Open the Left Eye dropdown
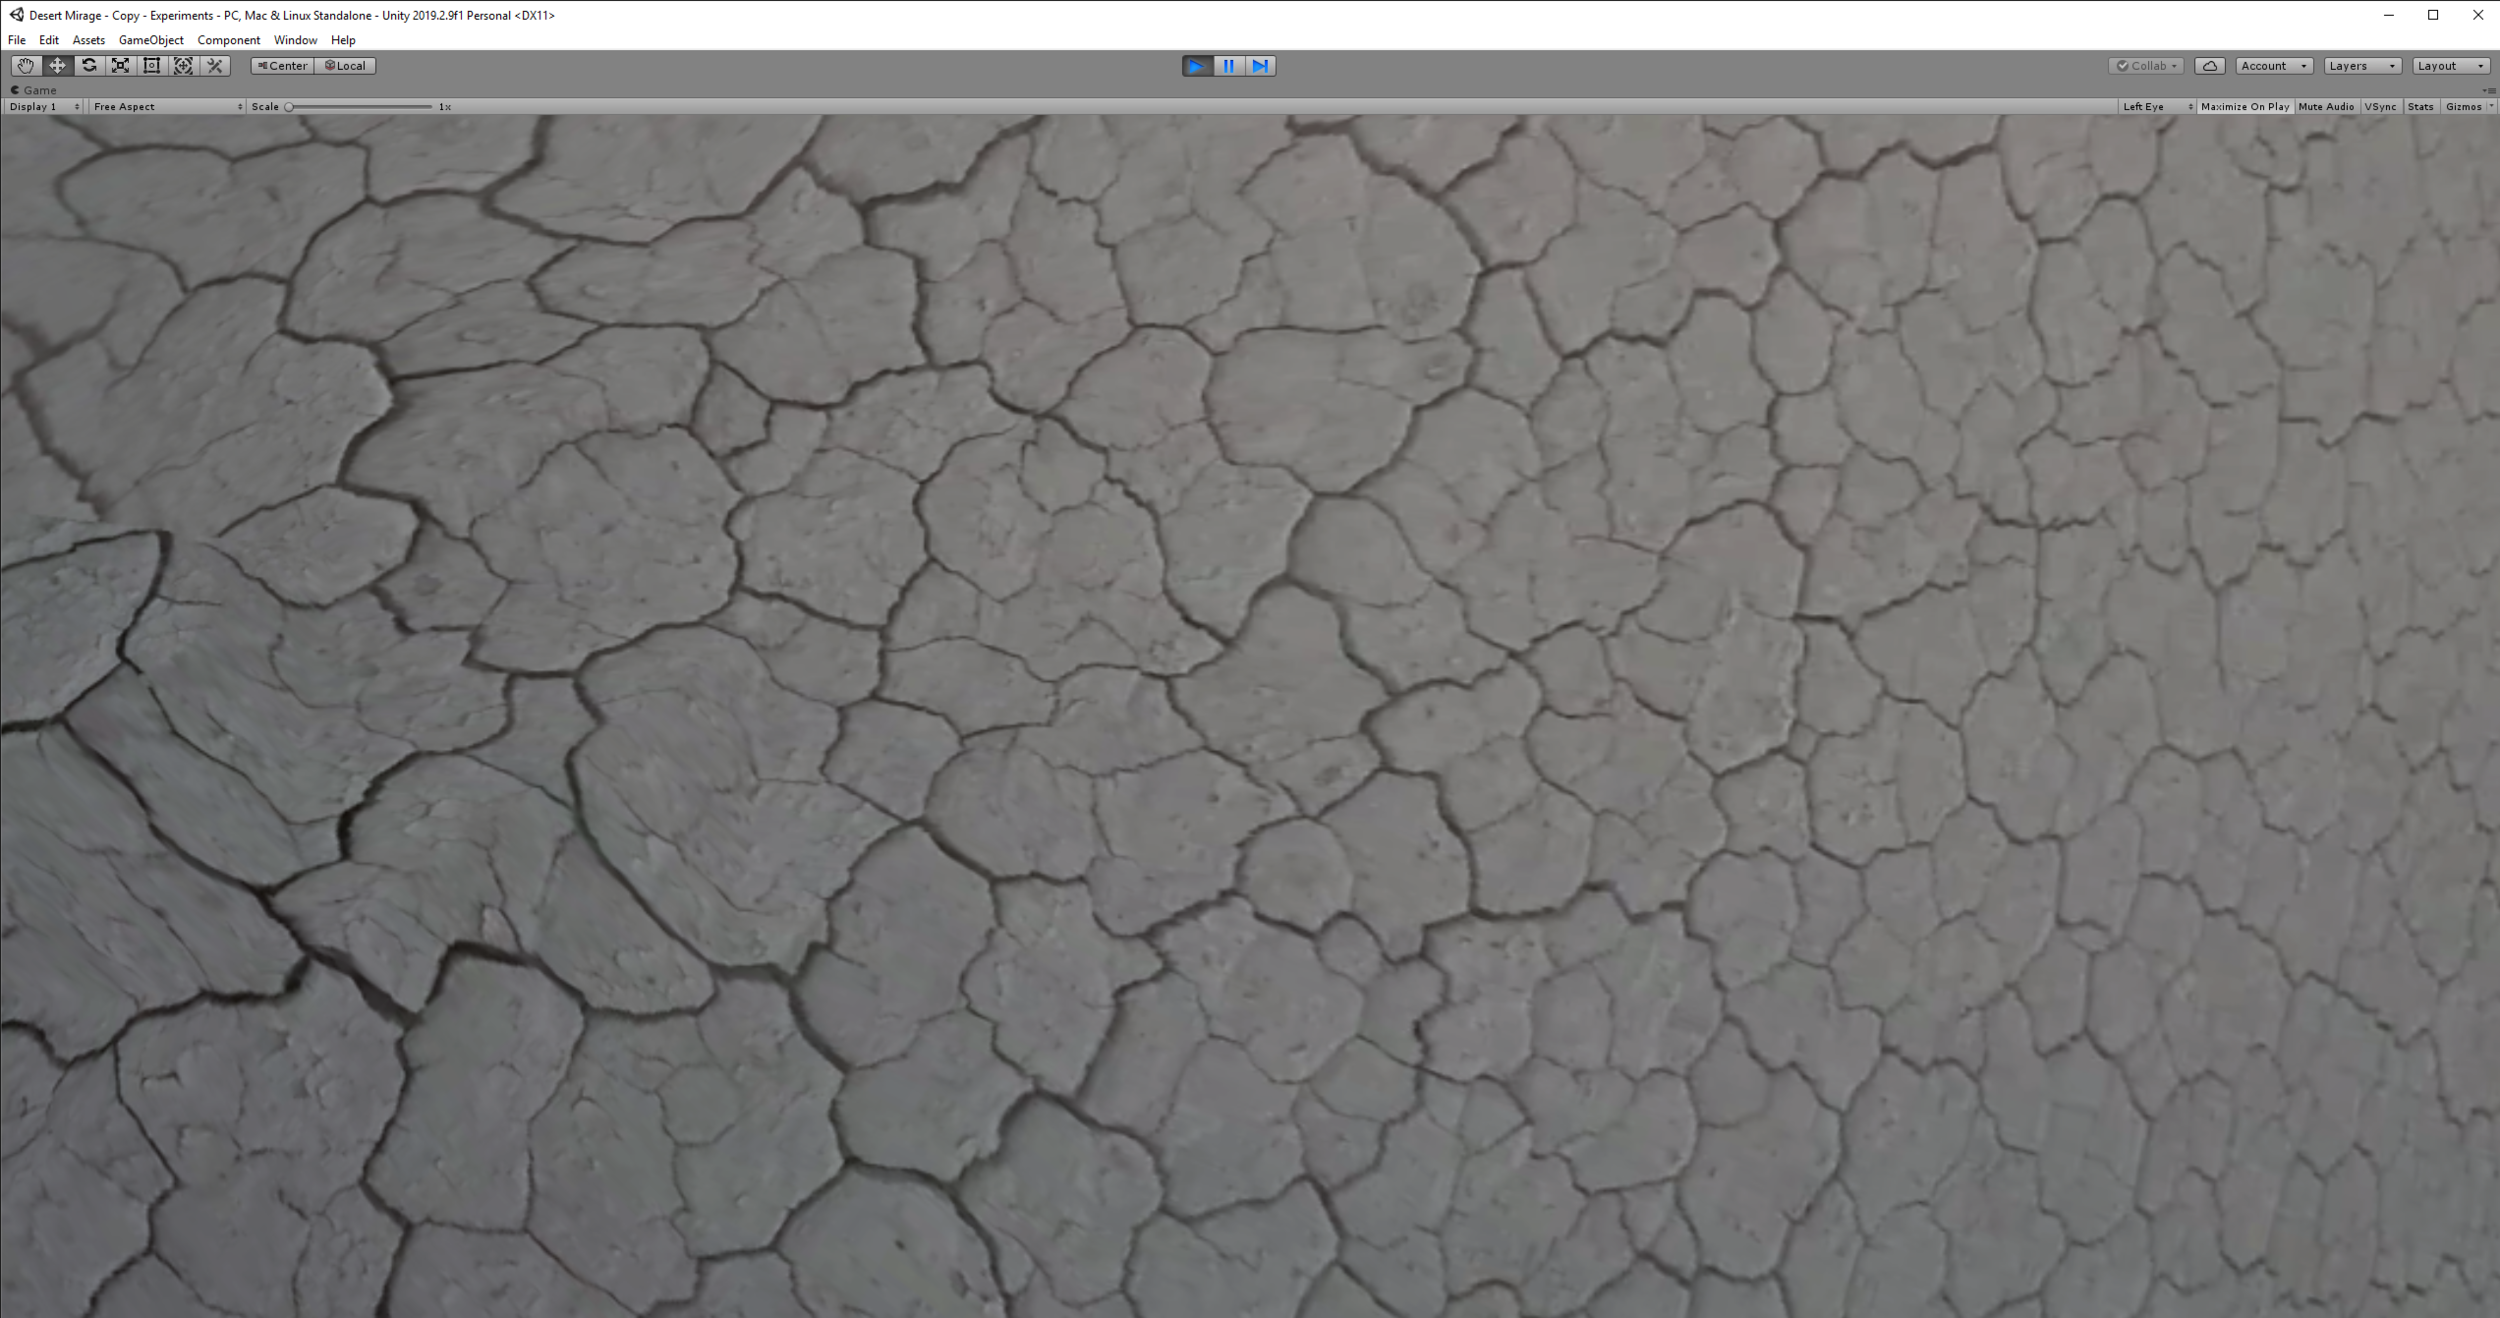This screenshot has height=1318, width=2500. tap(2157, 107)
